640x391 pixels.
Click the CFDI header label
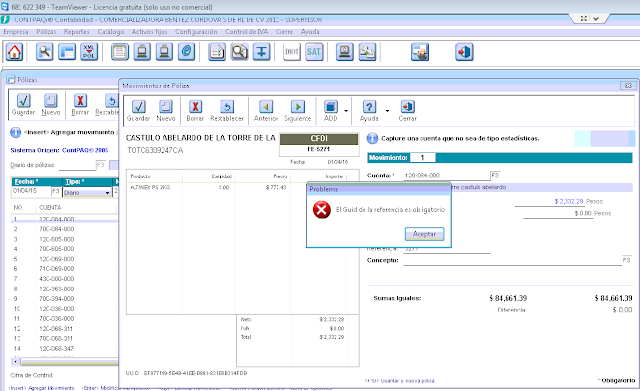coord(319,139)
